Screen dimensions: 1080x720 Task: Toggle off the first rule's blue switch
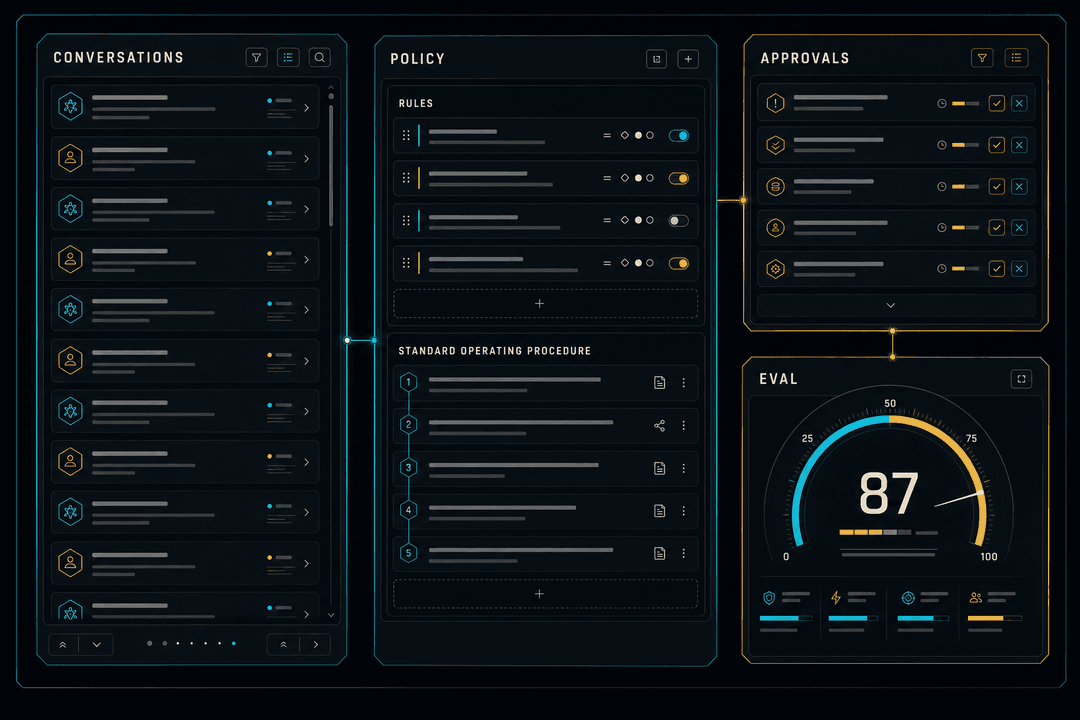(678, 136)
